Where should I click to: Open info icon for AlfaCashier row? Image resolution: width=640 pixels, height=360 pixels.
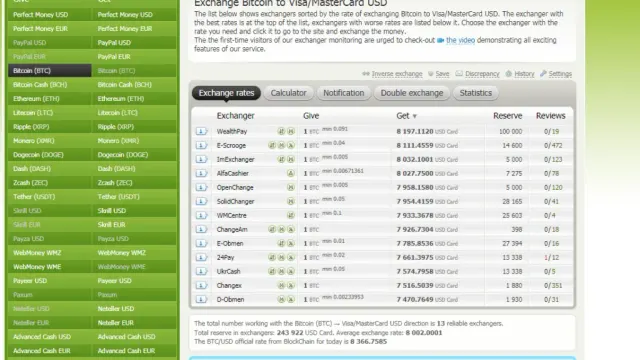[201, 173]
